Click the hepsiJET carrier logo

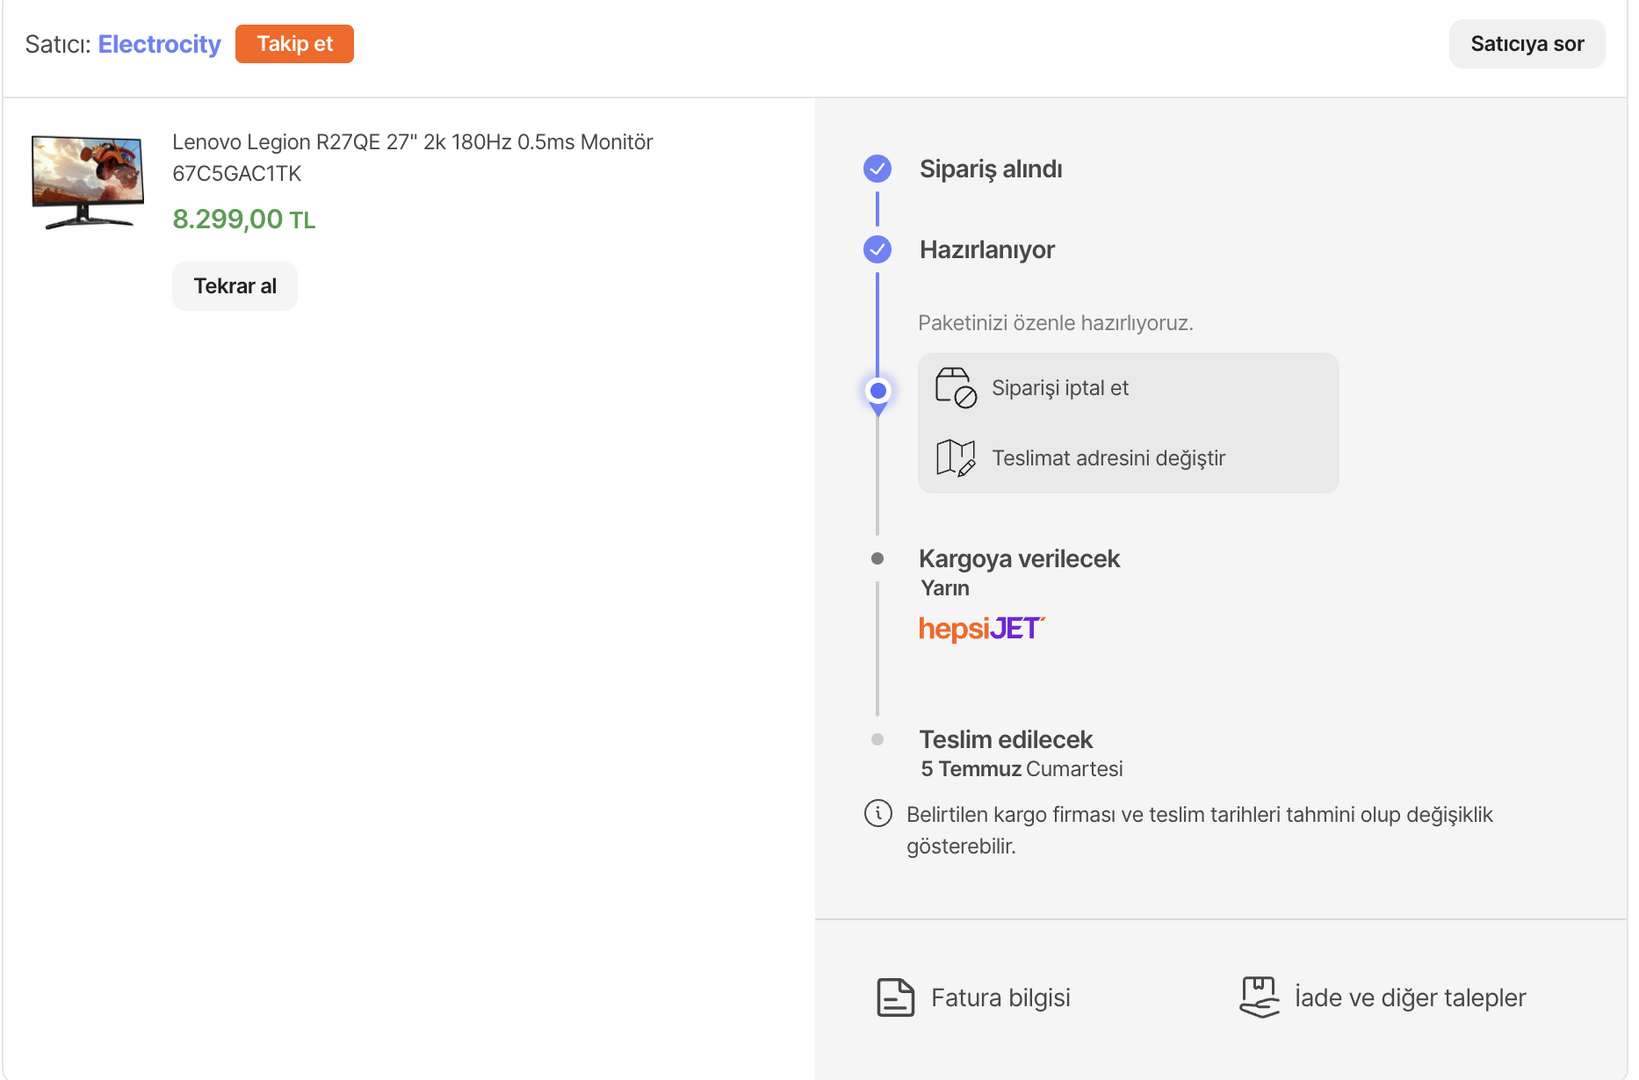[981, 628]
